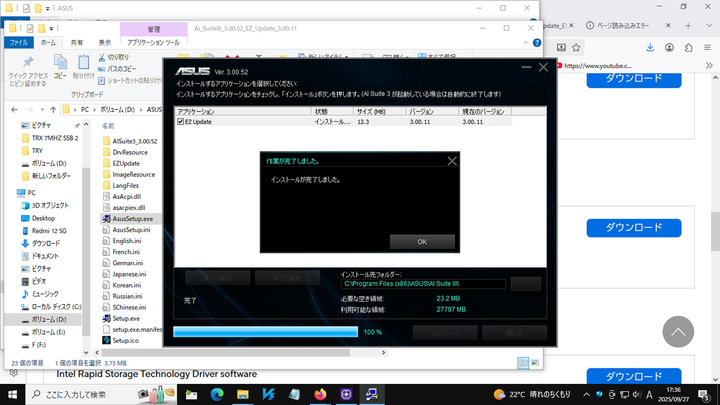Open the Windows Start menu
Viewport: 720px width, 405px height.
pyautogui.click(x=12, y=394)
